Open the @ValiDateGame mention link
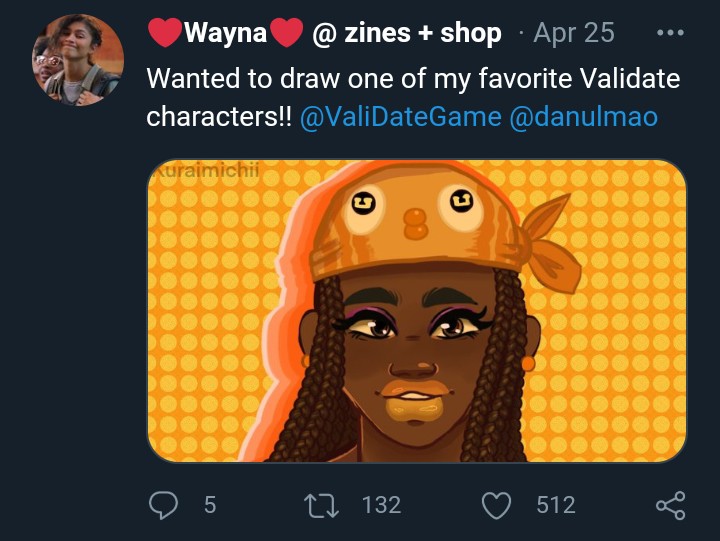 pyautogui.click(x=400, y=117)
